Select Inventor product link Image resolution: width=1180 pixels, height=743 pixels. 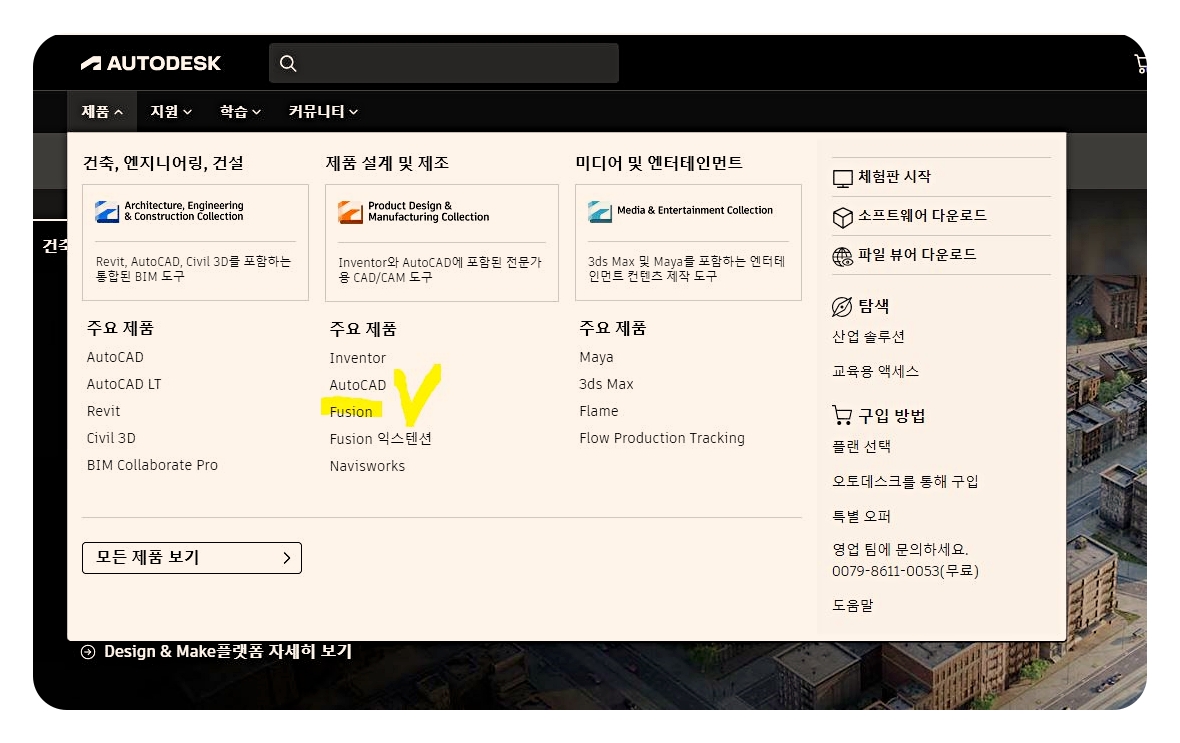(x=357, y=358)
